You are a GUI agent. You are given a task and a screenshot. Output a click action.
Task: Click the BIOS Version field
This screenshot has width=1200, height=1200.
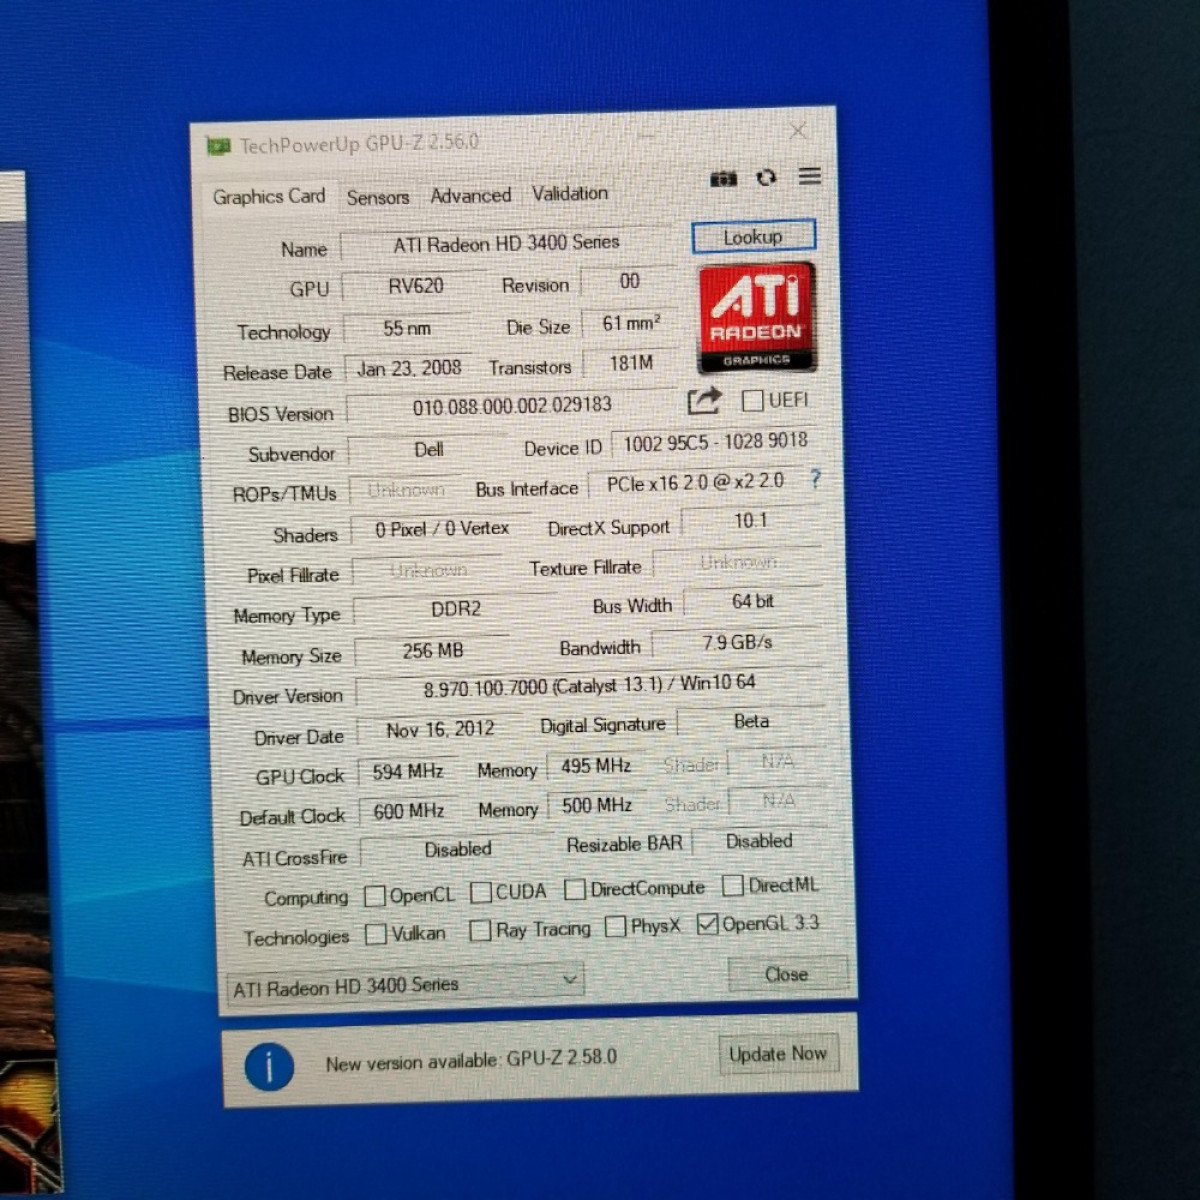click(x=512, y=406)
